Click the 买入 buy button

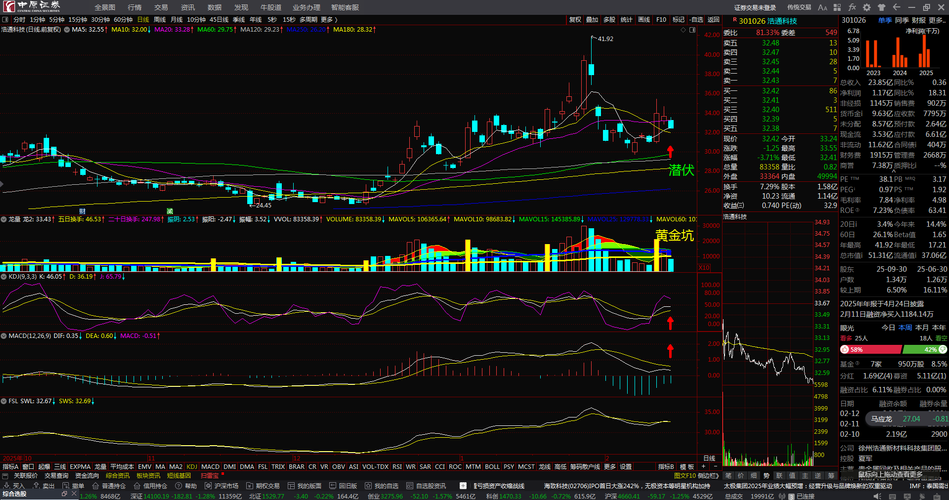tap(15, 485)
